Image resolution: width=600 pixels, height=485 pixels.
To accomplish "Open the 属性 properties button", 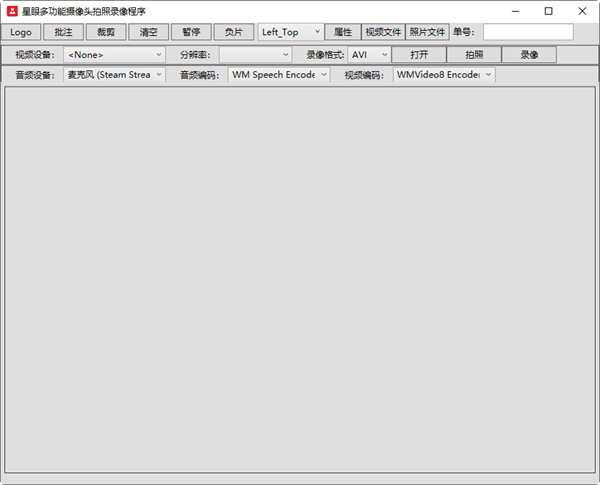I will 342,32.
